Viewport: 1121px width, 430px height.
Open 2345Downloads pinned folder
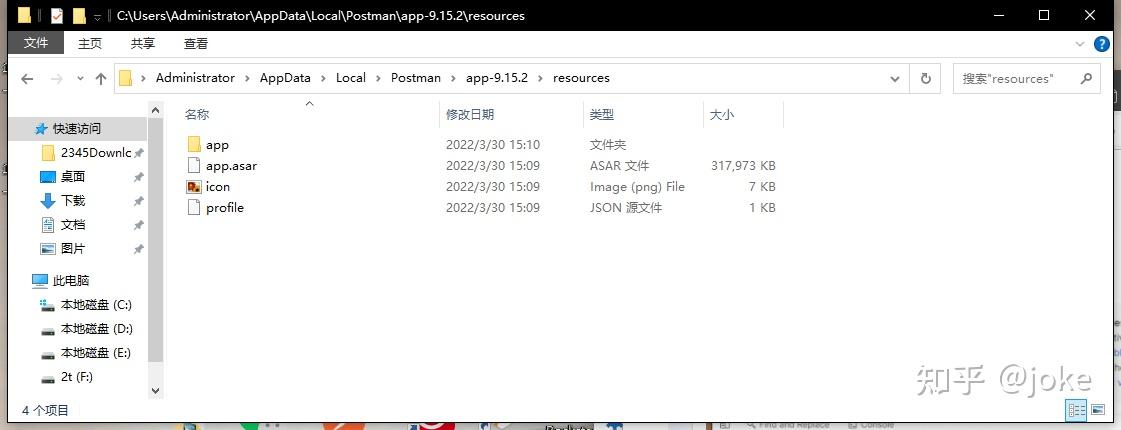click(96, 152)
